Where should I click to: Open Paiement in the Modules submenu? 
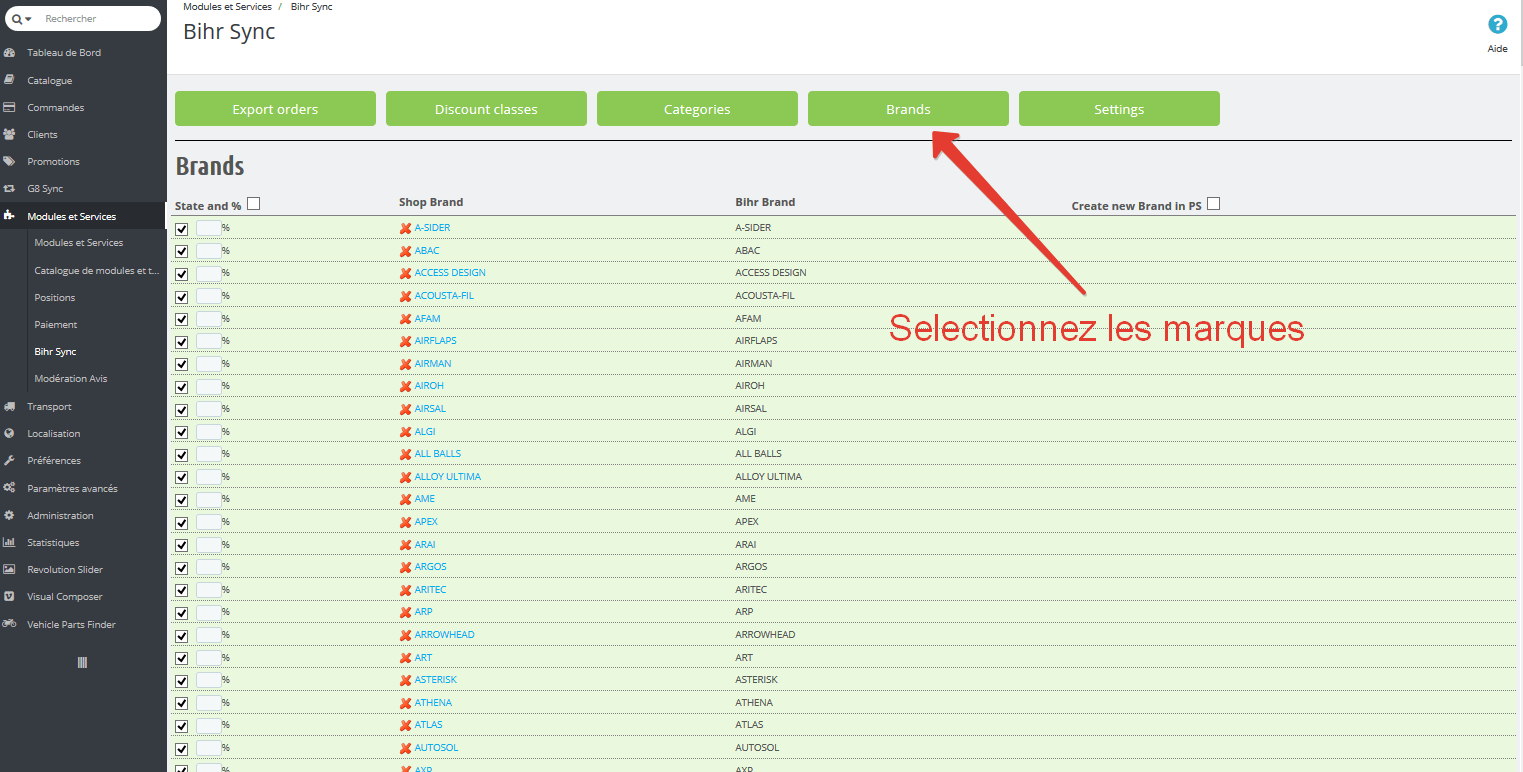[x=56, y=324]
